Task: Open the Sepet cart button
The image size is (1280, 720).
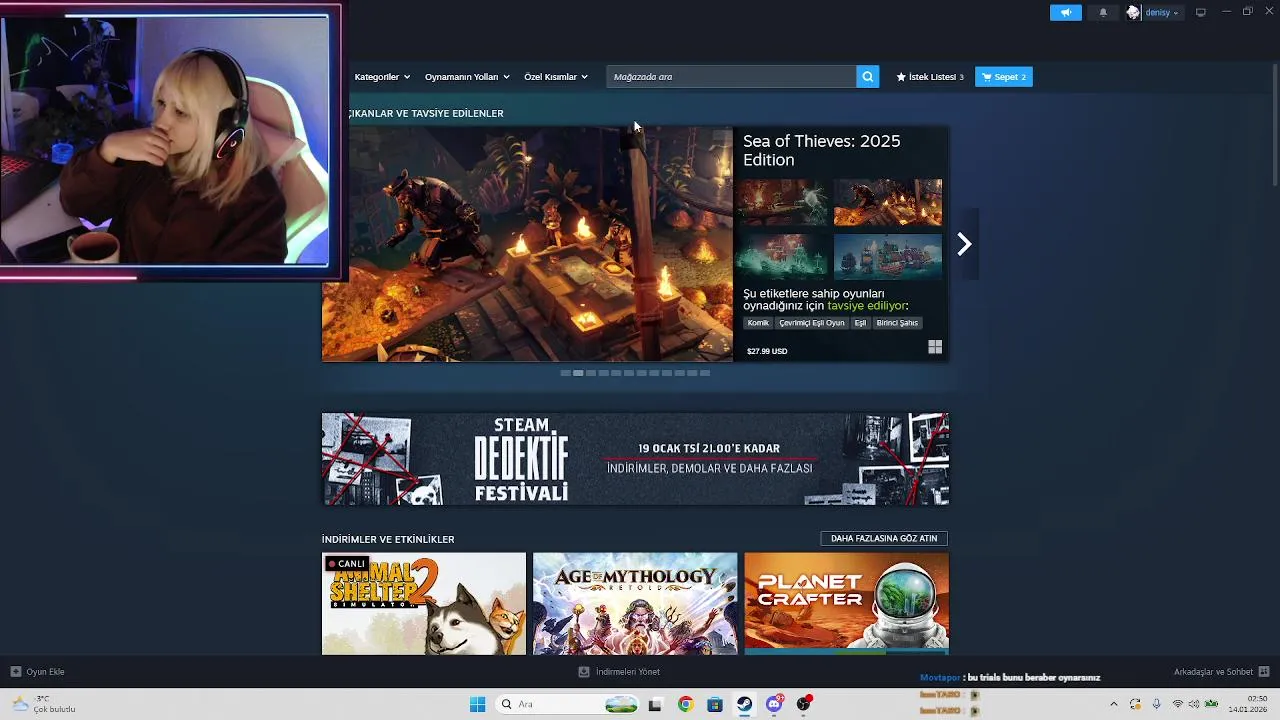Action: point(1003,77)
